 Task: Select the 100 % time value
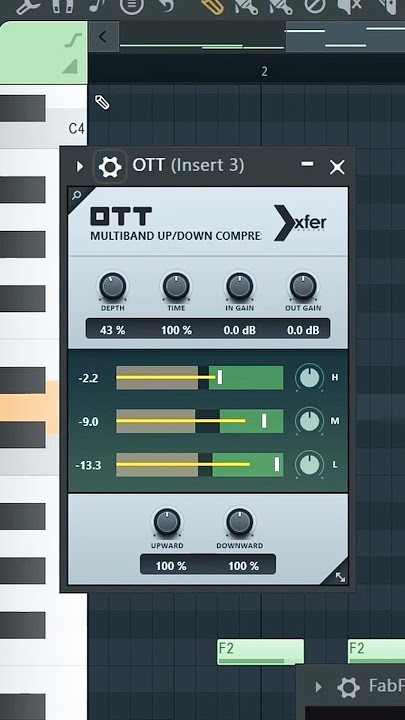(176, 330)
